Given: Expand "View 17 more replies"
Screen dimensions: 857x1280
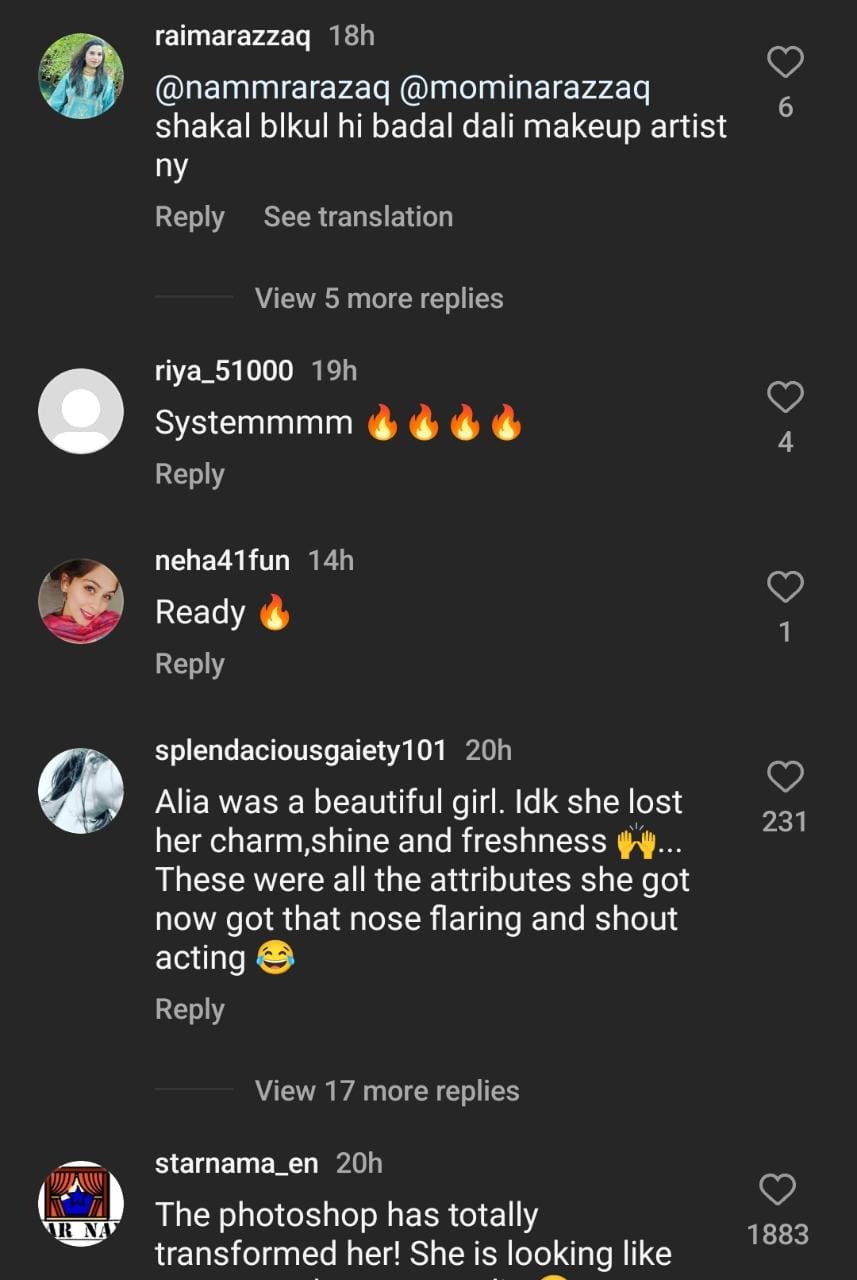Looking at the screenshot, I should [x=387, y=1090].
